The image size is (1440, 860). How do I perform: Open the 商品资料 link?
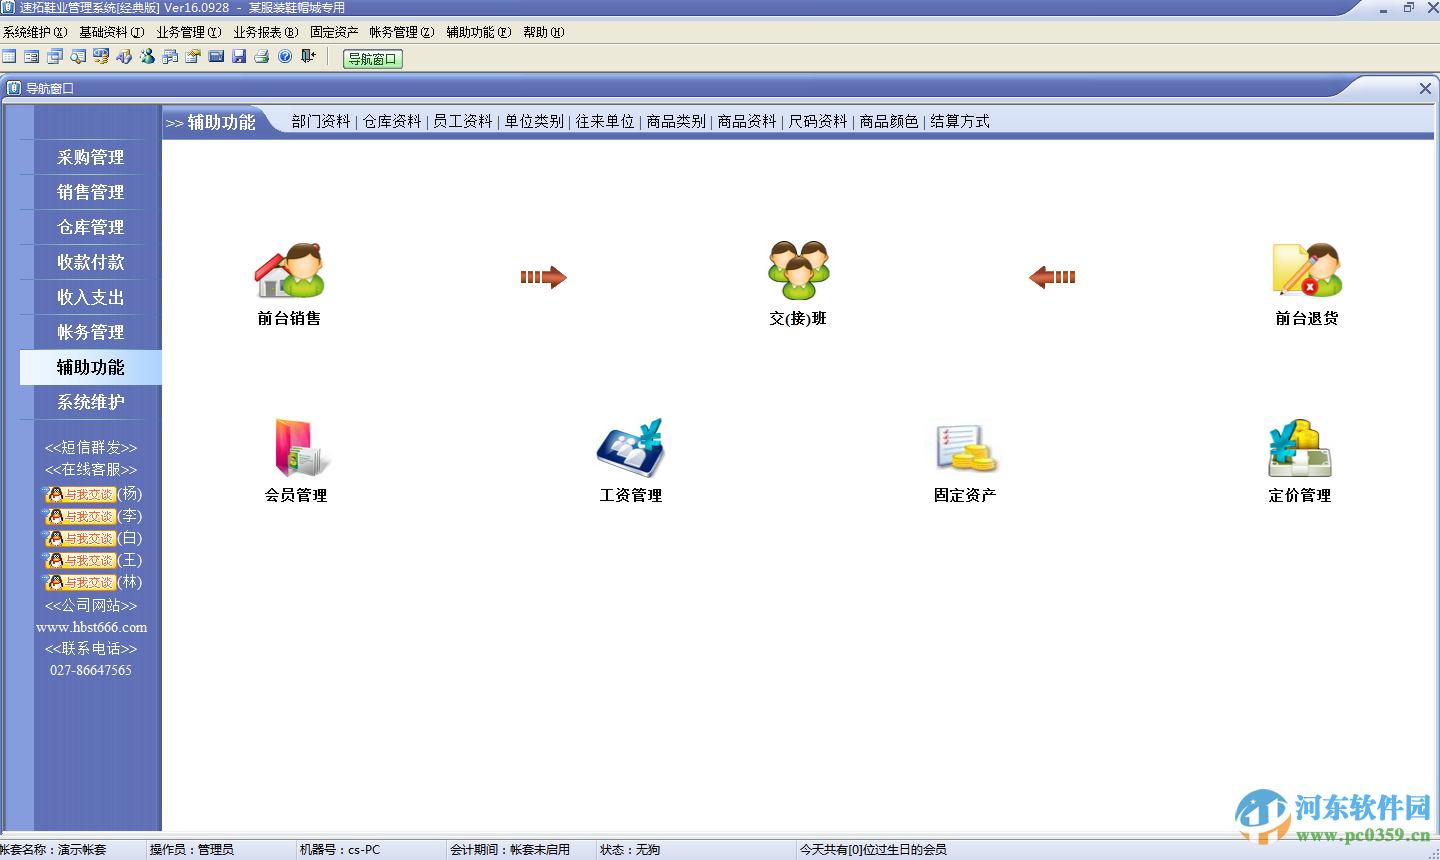click(x=747, y=121)
